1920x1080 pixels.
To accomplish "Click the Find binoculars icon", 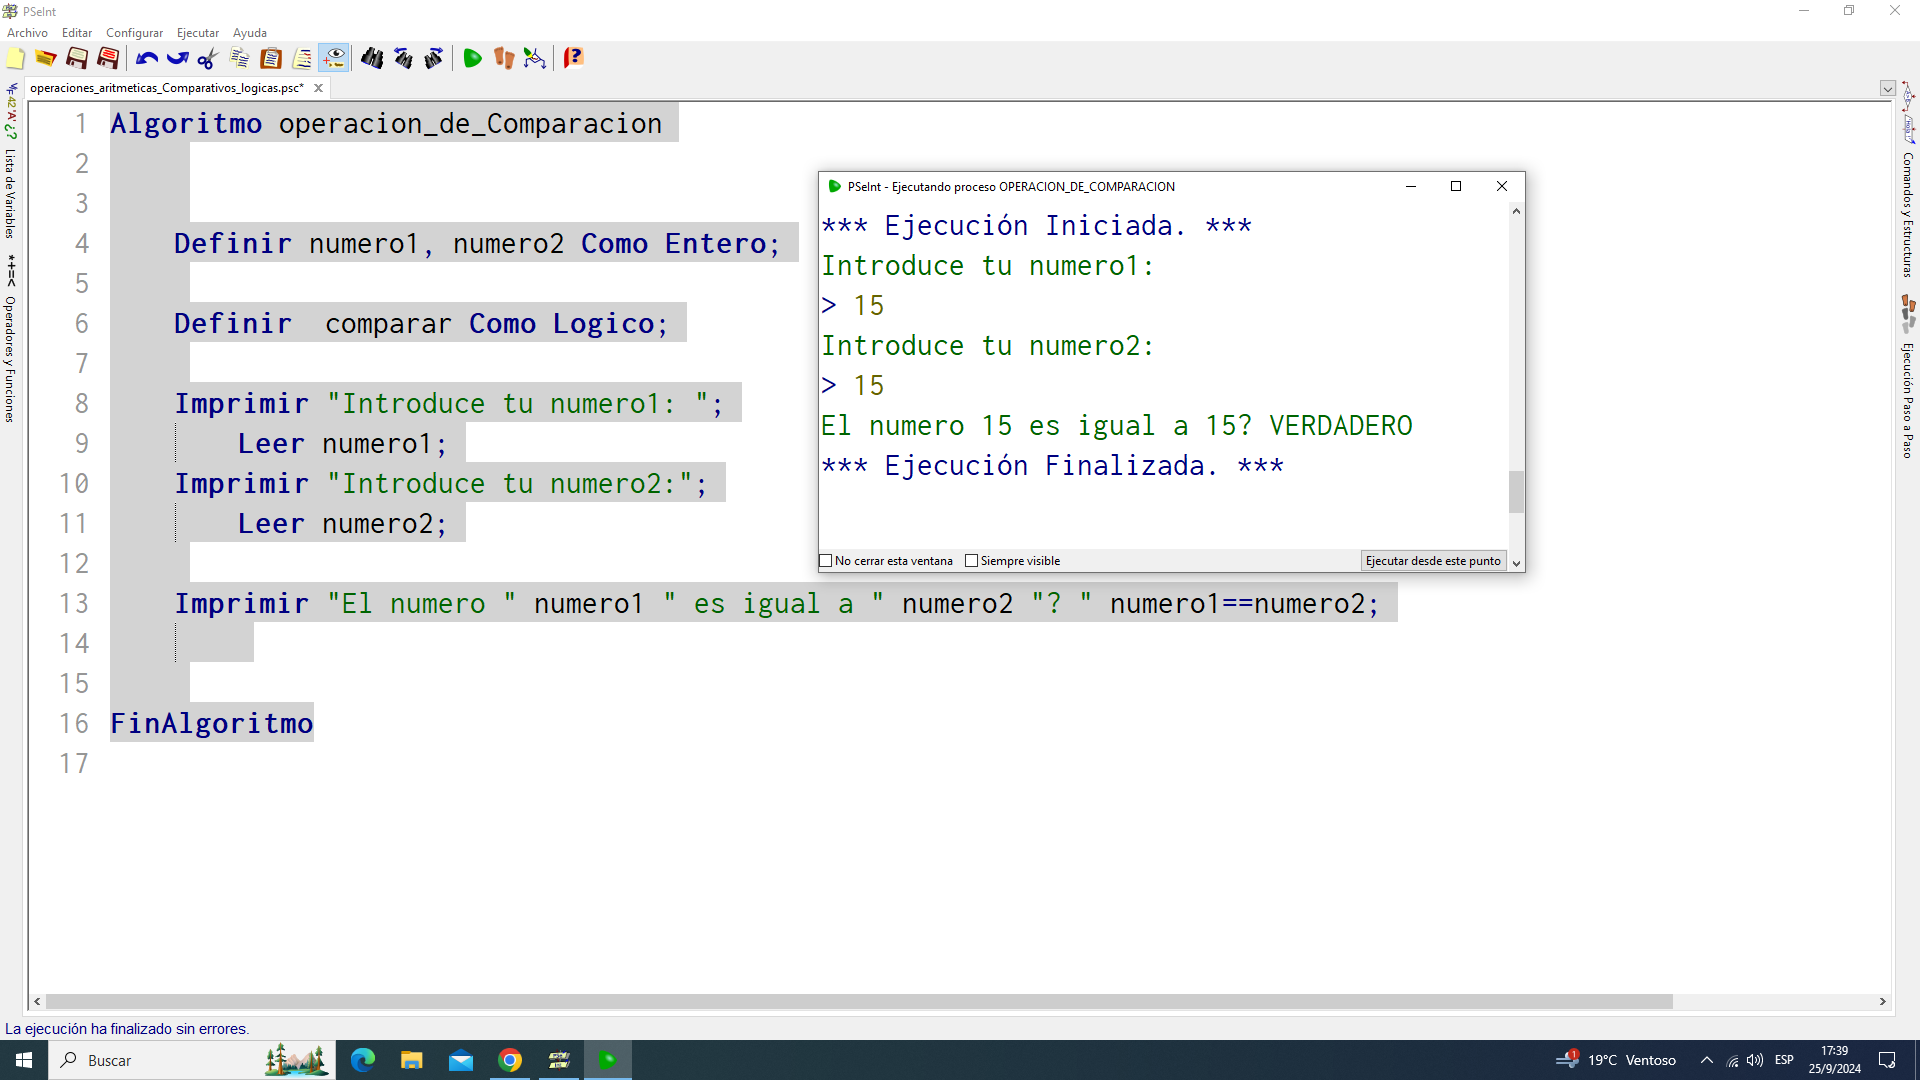I will tap(372, 59).
